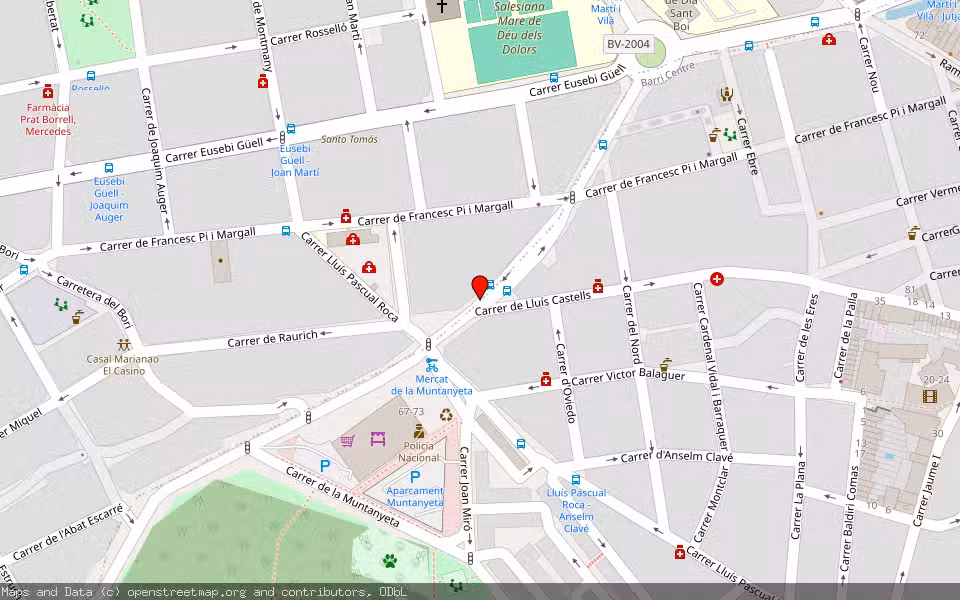Click the Carrer d'Oviedo label
The height and width of the screenshot is (600, 960).
click(566, 383)
